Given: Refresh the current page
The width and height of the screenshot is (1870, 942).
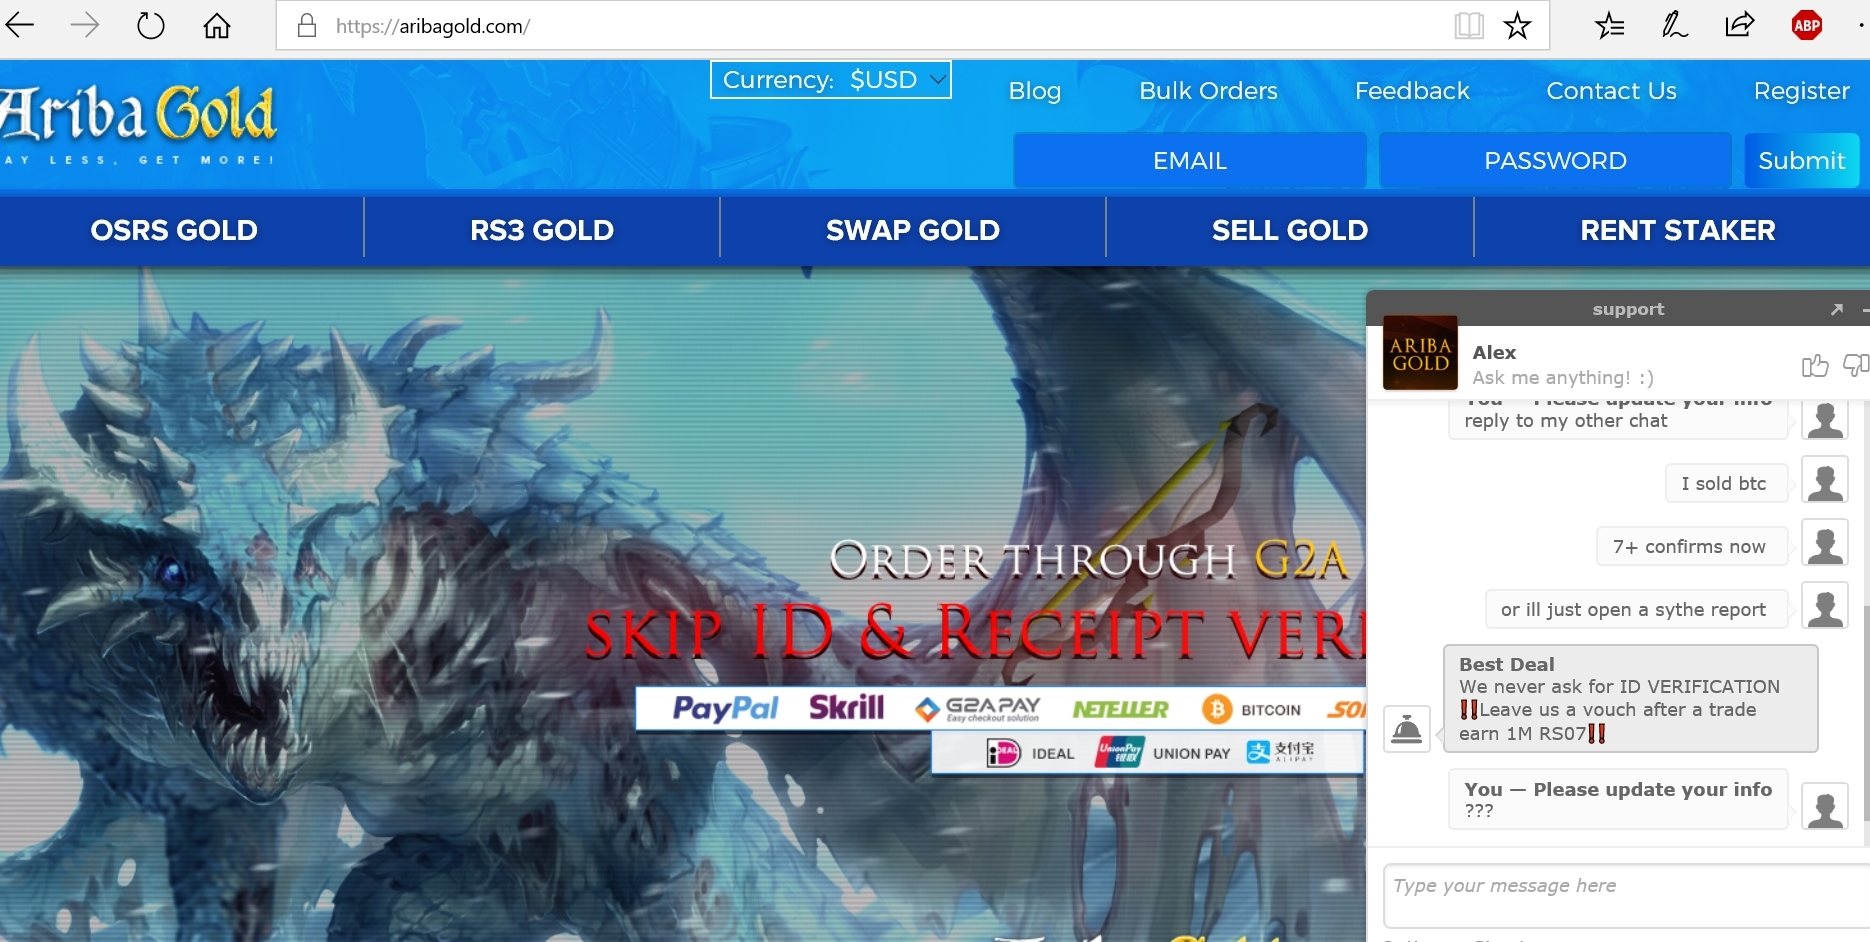Looking at the screenshot, I should click(151, 25).
